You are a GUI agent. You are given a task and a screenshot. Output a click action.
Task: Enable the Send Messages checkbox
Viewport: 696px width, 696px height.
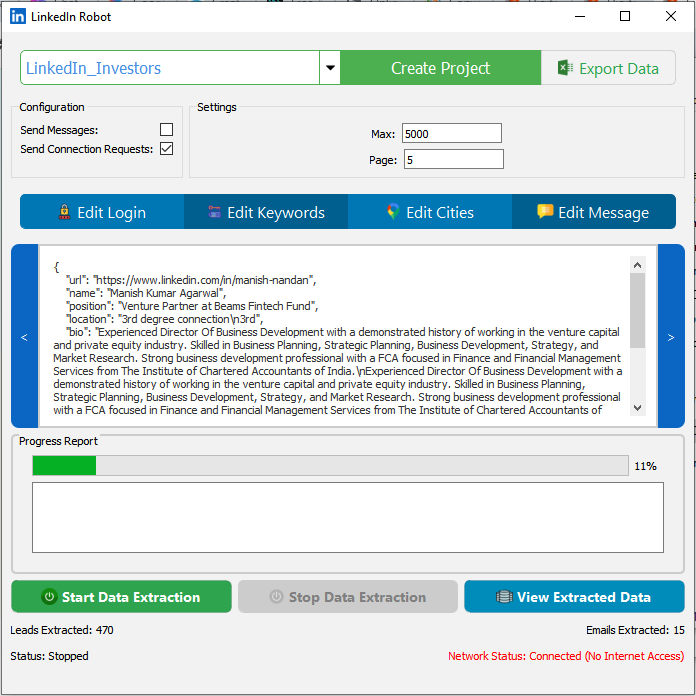[x=166, y=130]
